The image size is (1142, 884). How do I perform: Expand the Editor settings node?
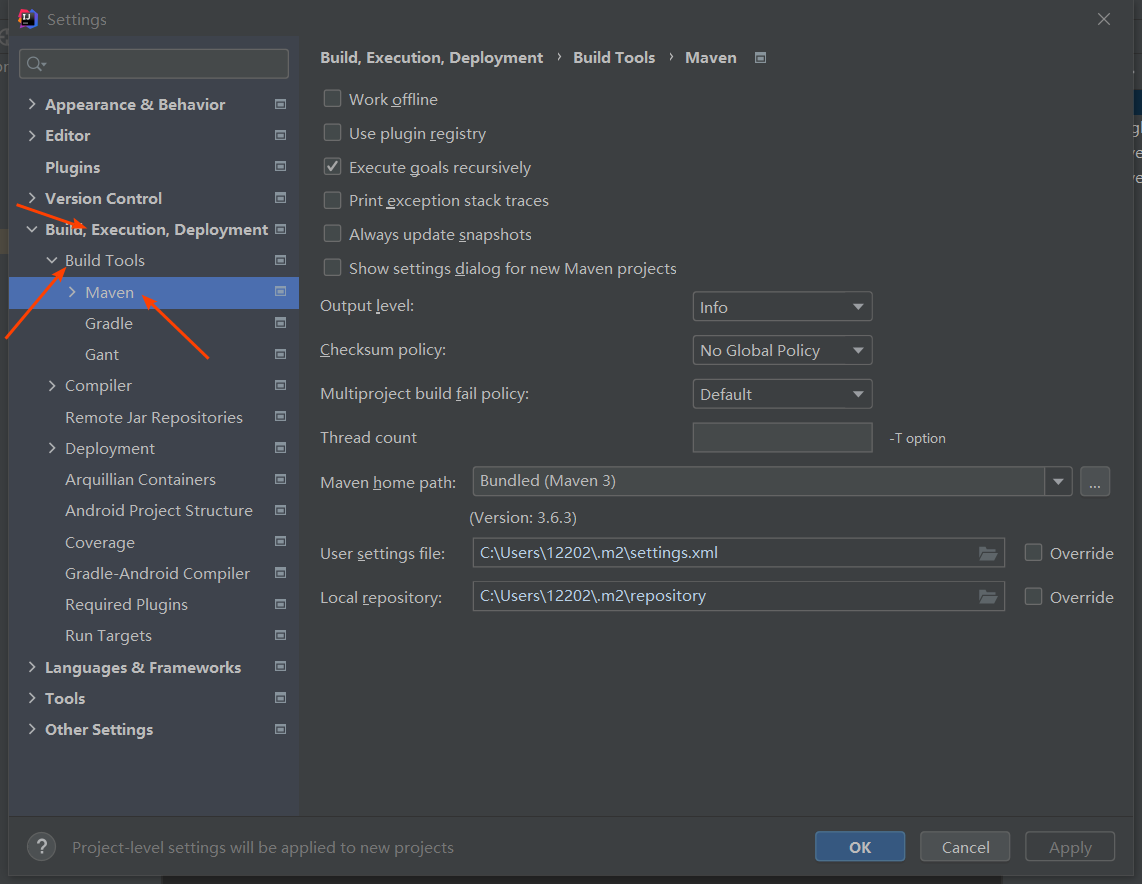click(31, 135)
